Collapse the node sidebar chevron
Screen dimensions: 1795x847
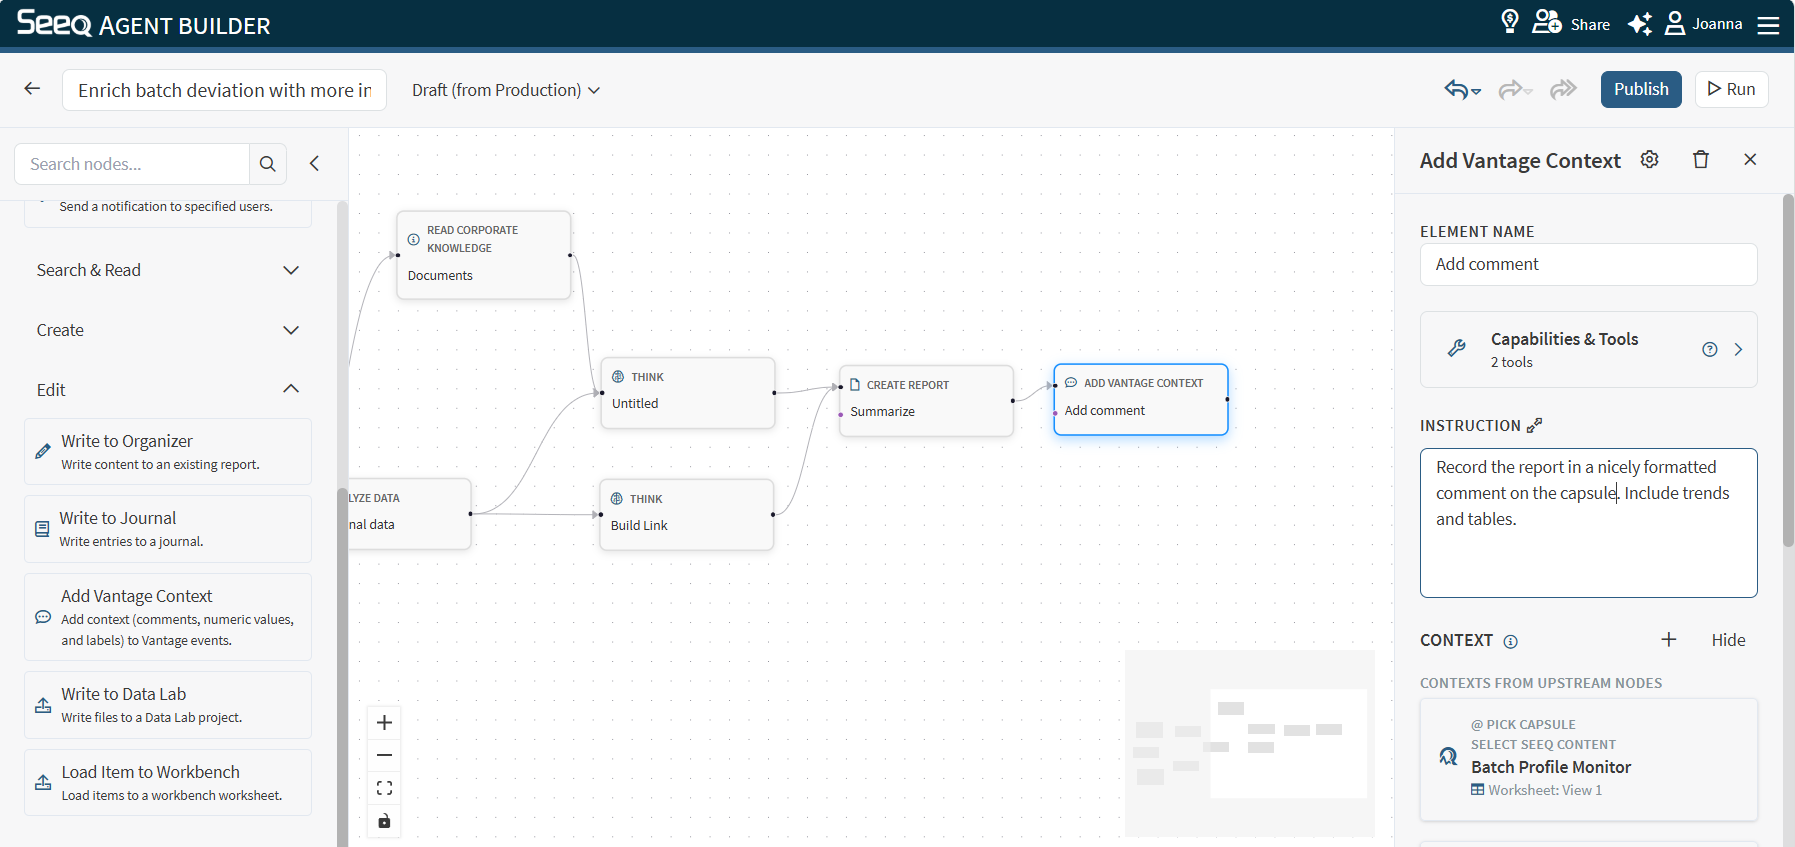coord(314,163)
